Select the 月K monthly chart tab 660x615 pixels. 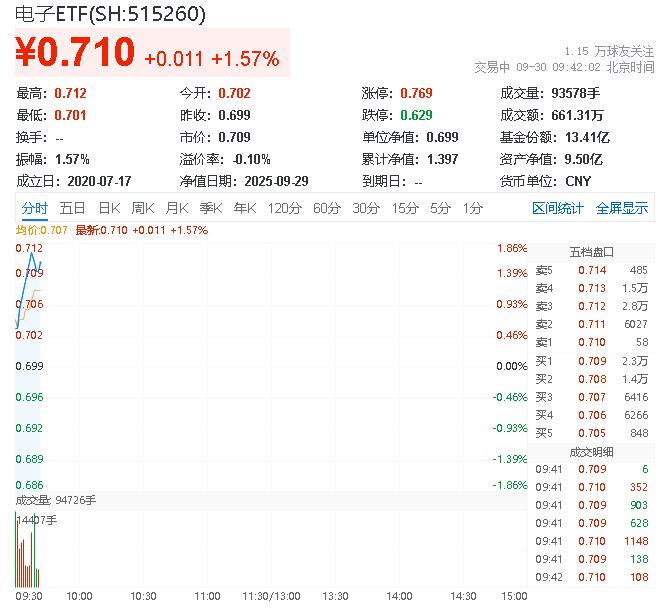click(177, 208)
